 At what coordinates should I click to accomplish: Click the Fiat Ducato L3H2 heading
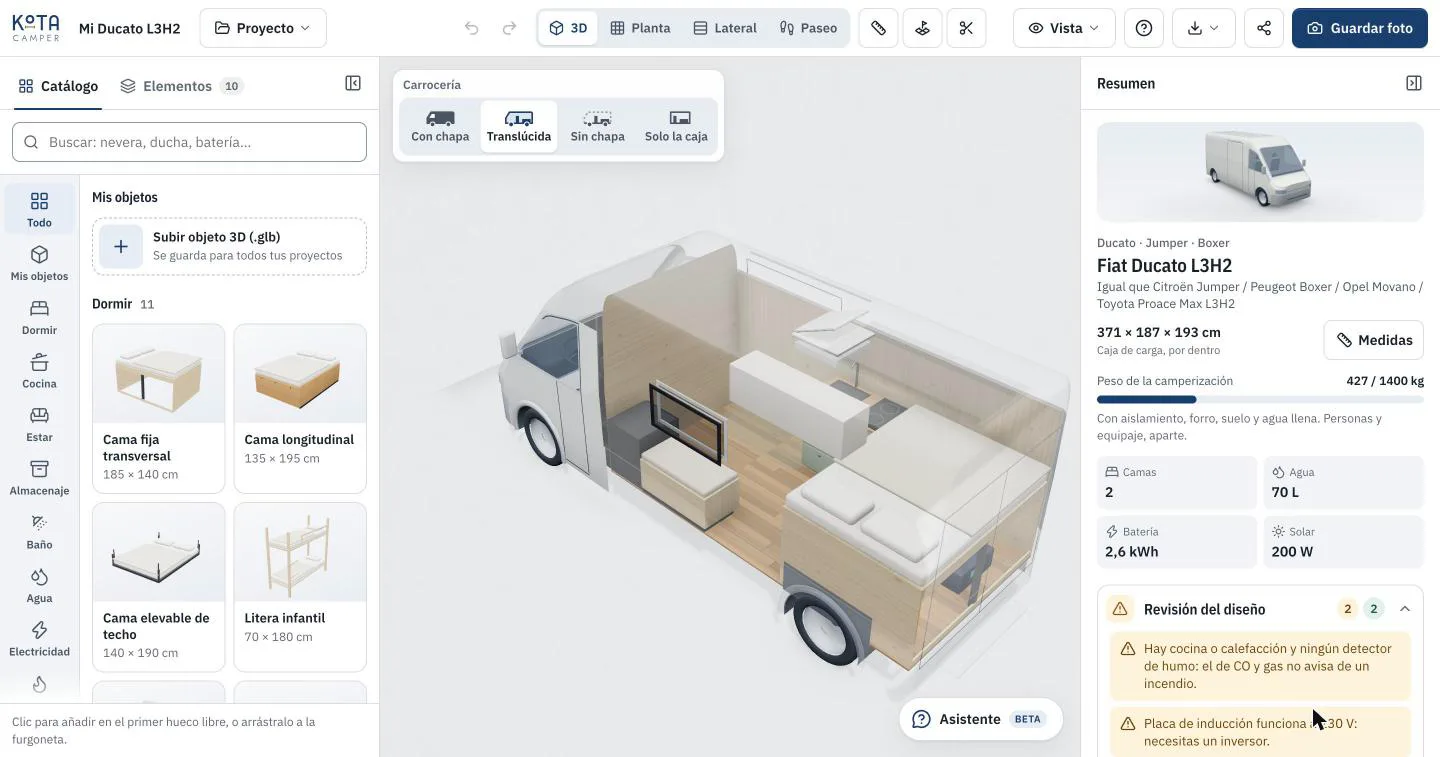coord(1164,266)
